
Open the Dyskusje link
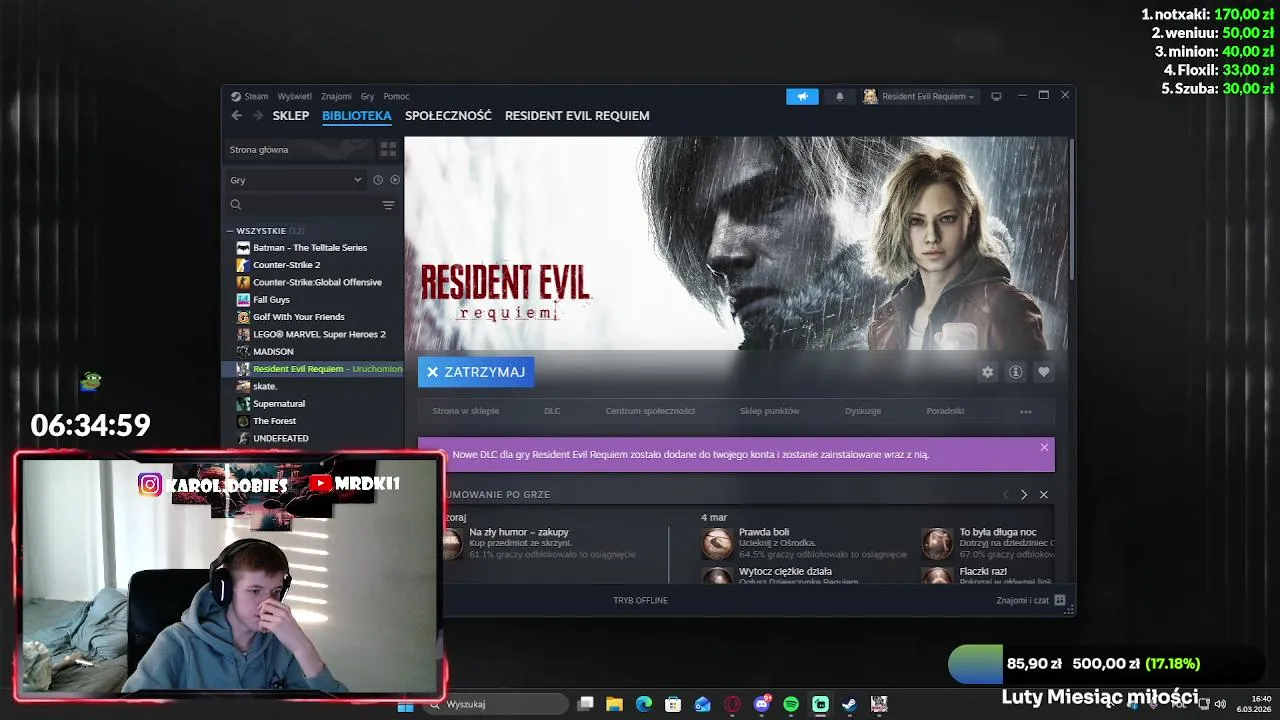863,411
